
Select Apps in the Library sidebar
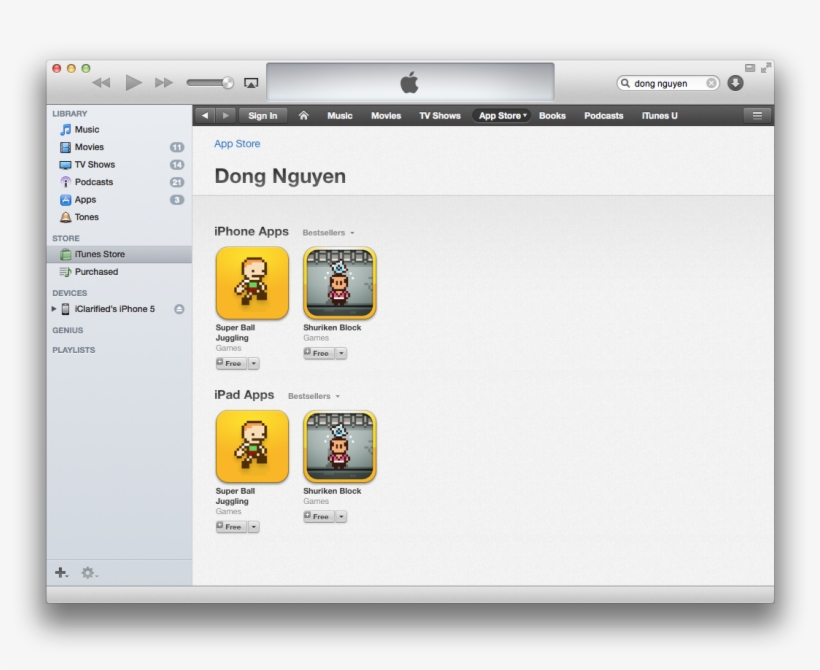119,200
